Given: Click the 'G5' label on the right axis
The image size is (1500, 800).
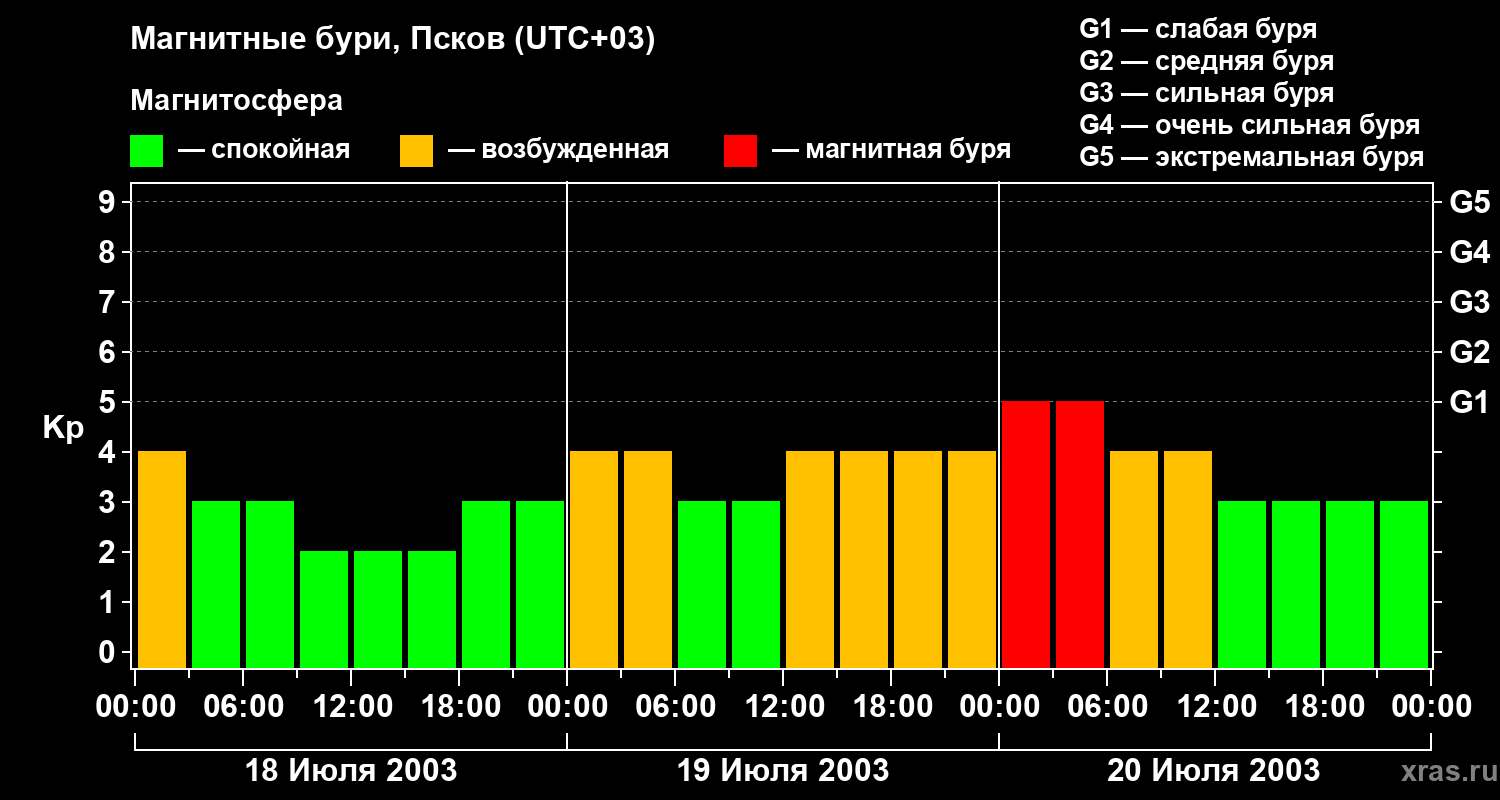Looking at the screenshot, I should coord(1470,202).
